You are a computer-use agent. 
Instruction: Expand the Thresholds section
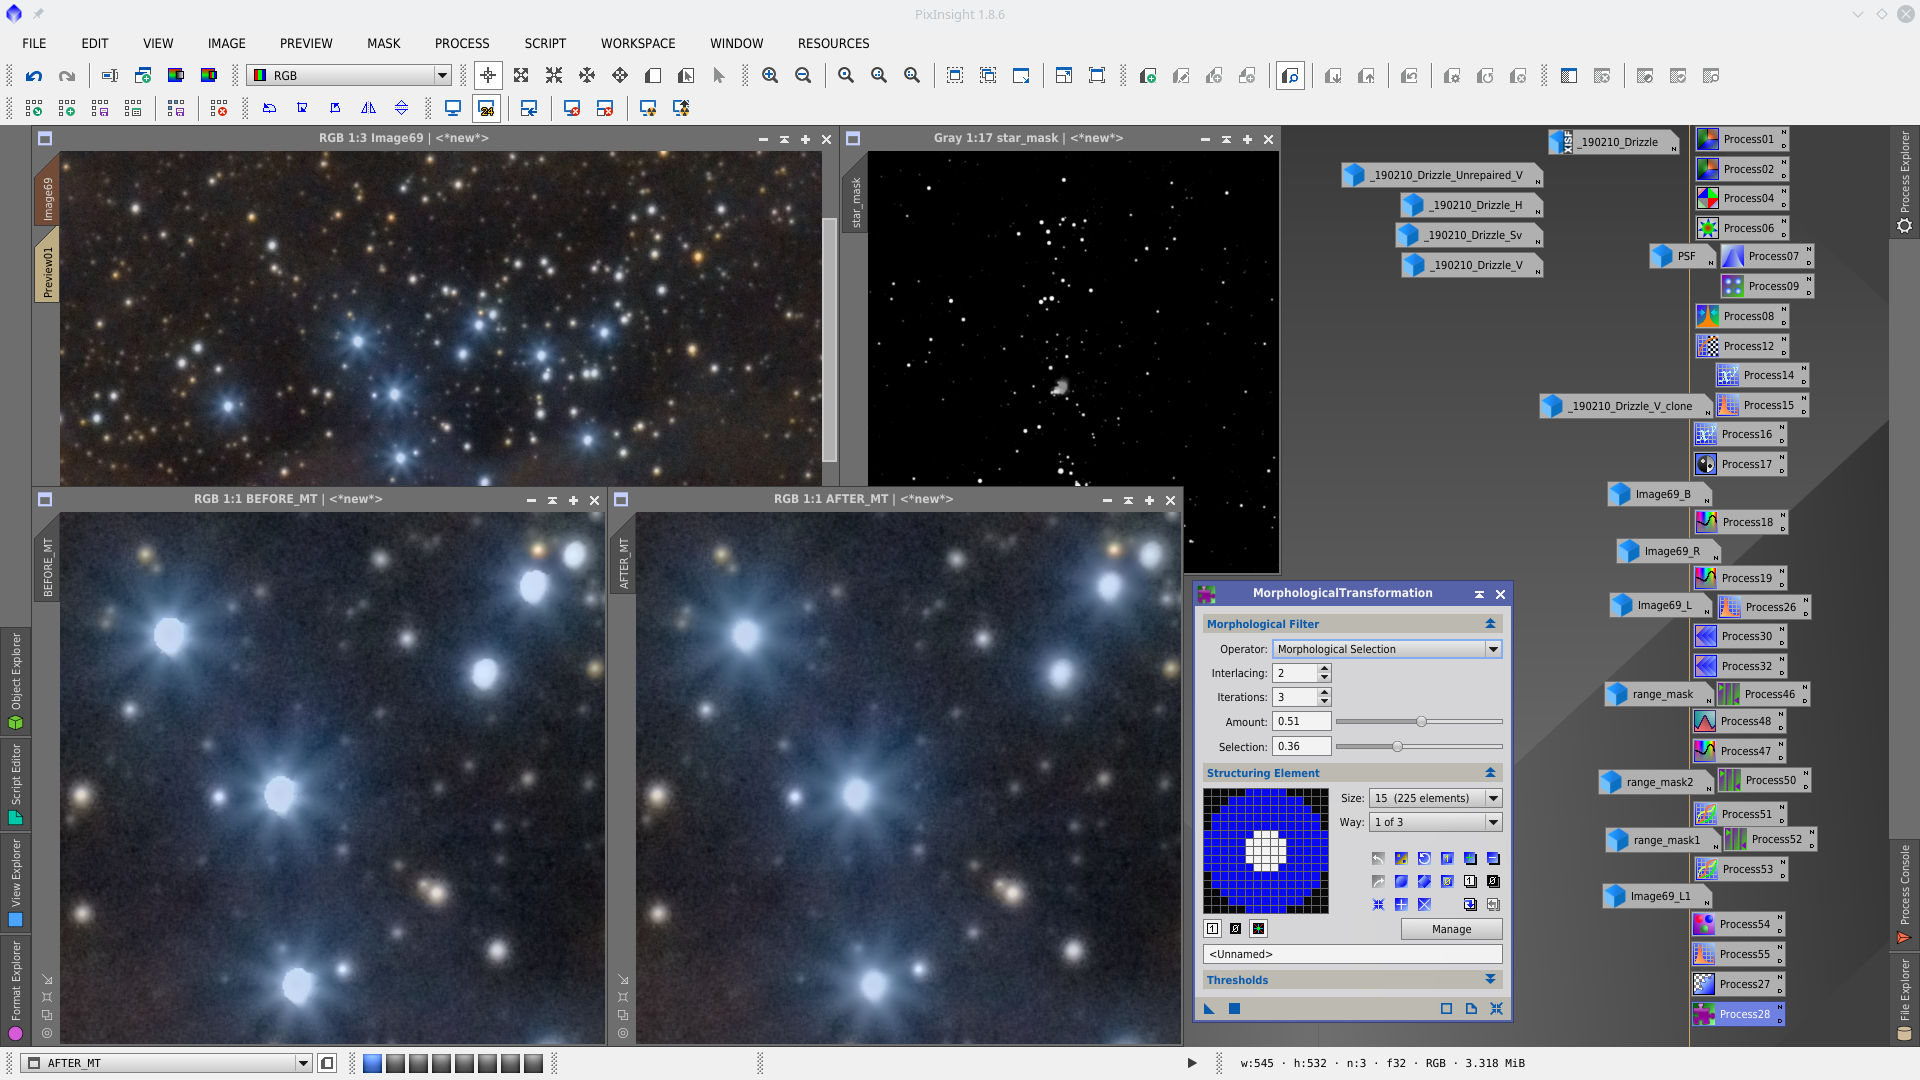point(1352,980)
